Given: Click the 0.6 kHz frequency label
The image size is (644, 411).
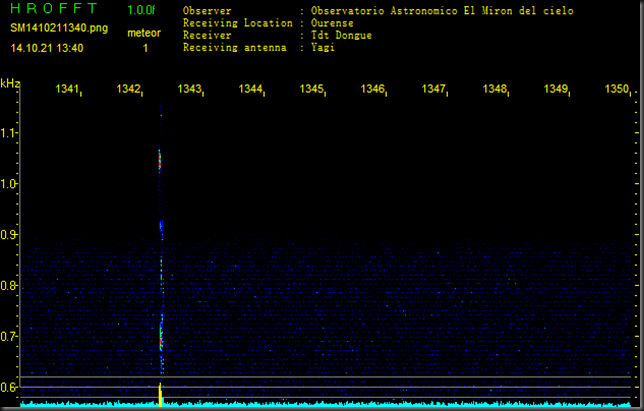Looking at the screenshot, I should click(x=8, y=387).
